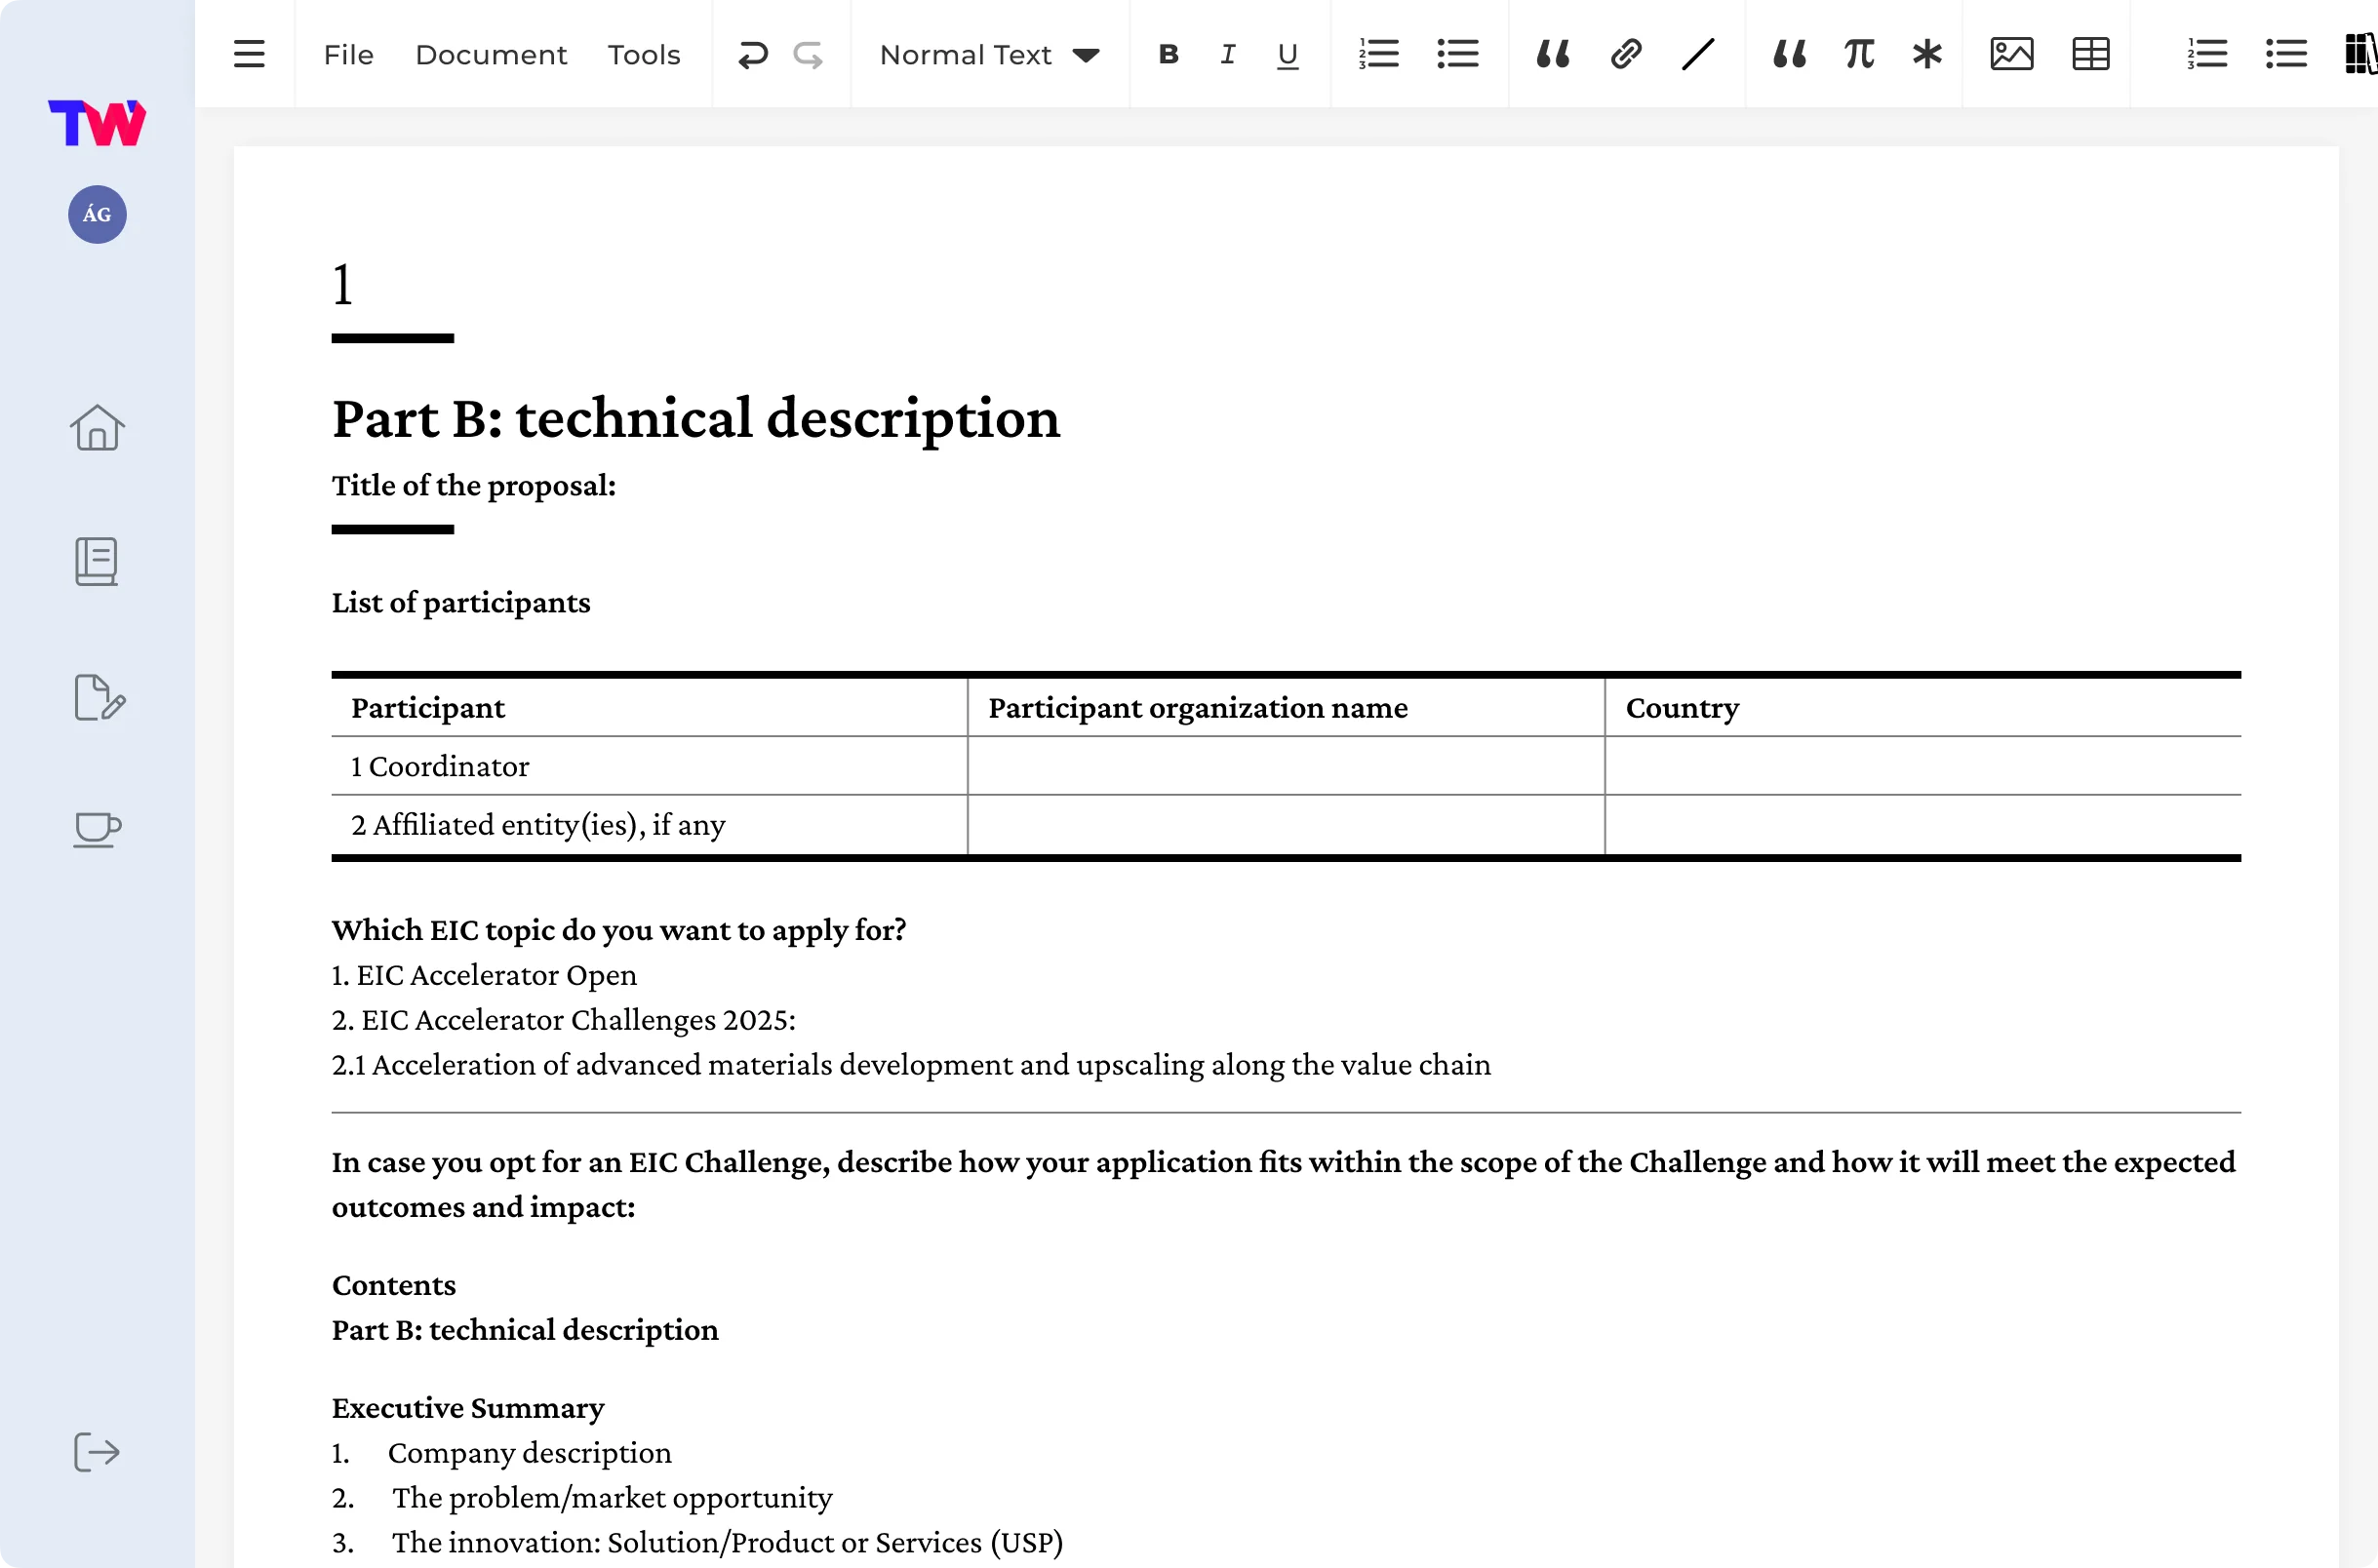The height and width of the screenshot is (1568, 2378).
Task: Open the document edit icon in the sidebar
Action: click(99, 697)
